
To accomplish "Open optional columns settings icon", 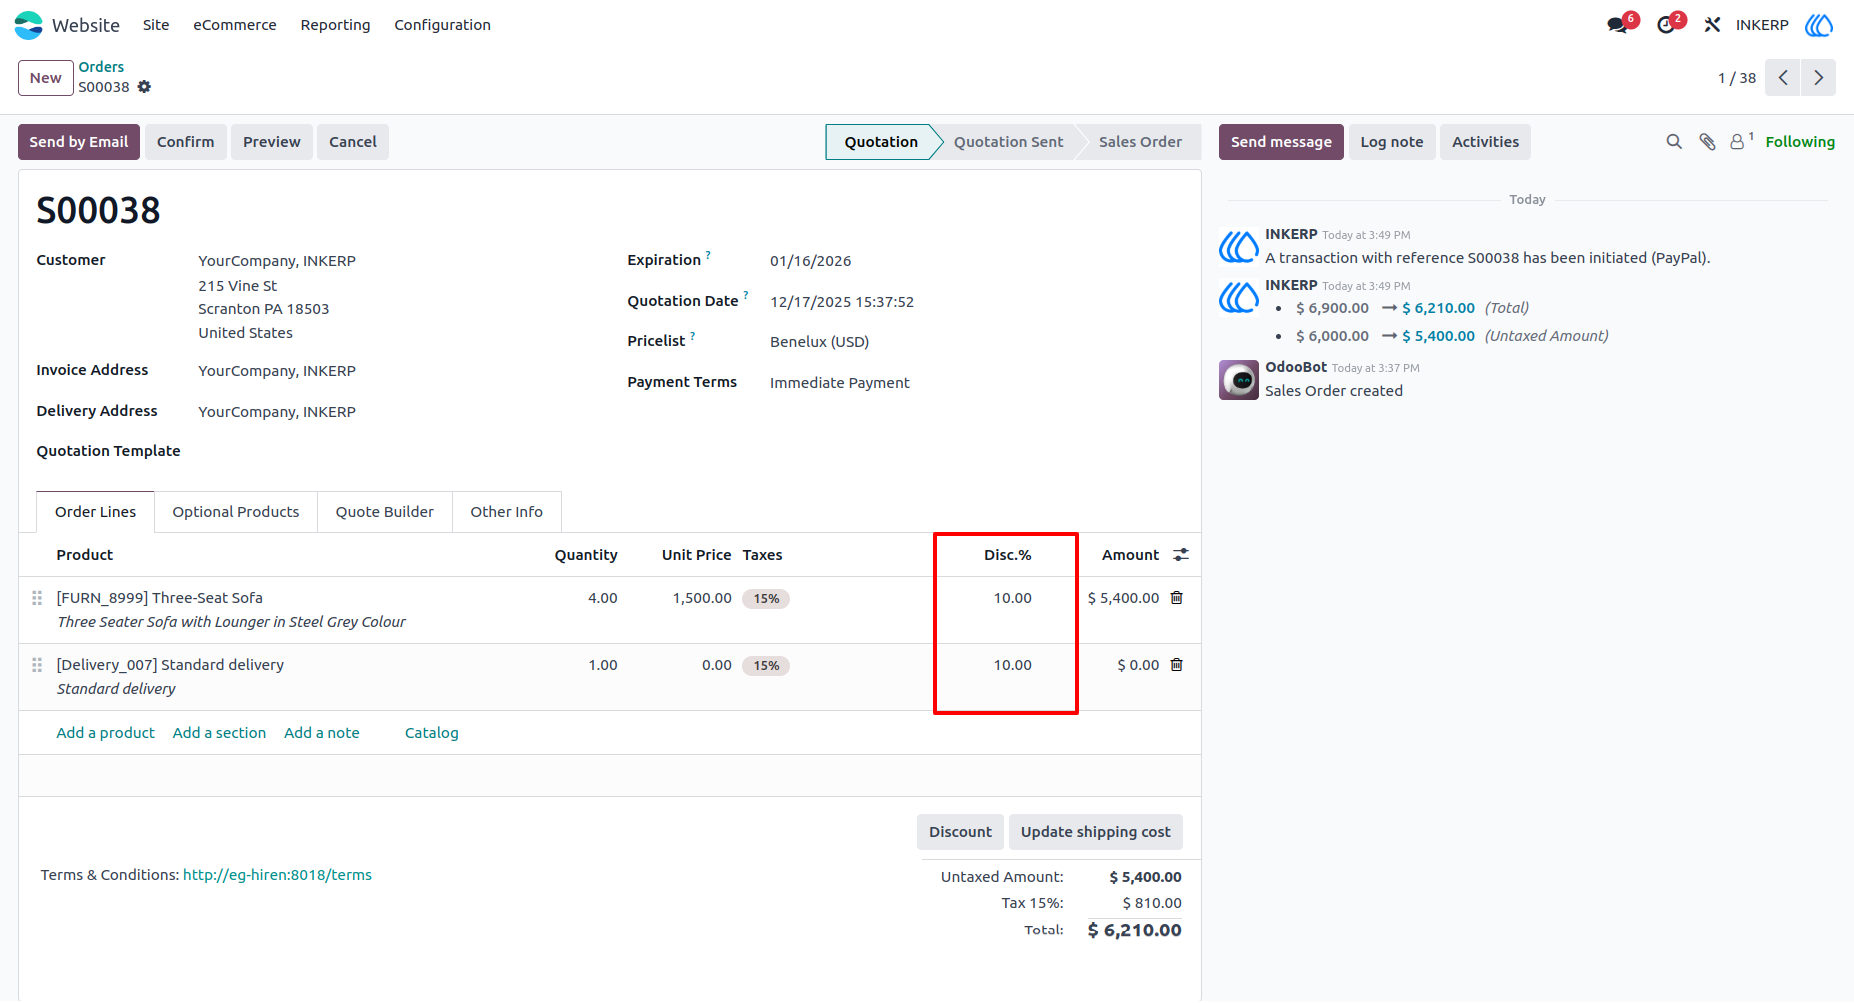I will [x=1181, y=555].
